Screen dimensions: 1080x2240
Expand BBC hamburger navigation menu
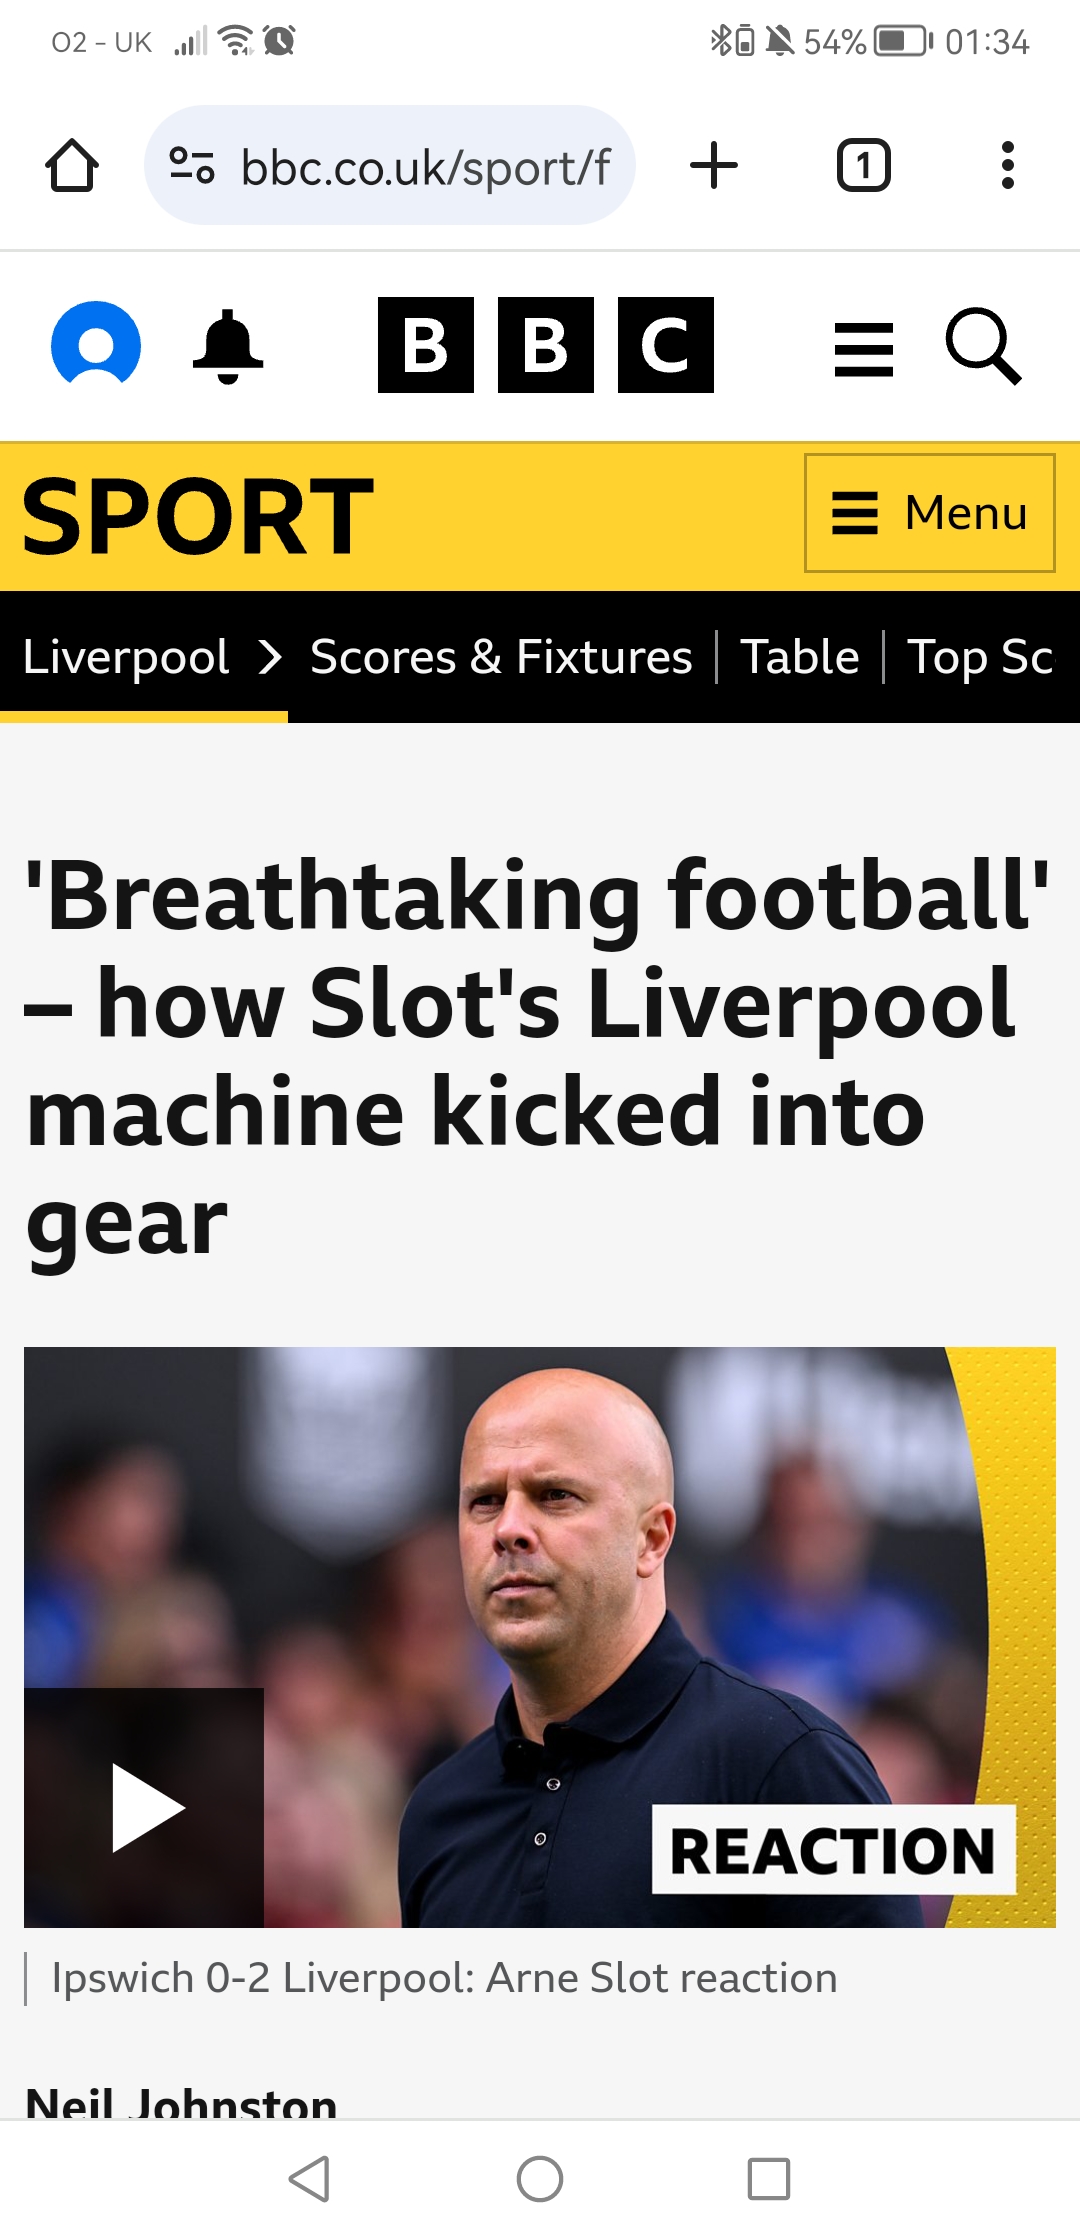(x=863, y=349)
